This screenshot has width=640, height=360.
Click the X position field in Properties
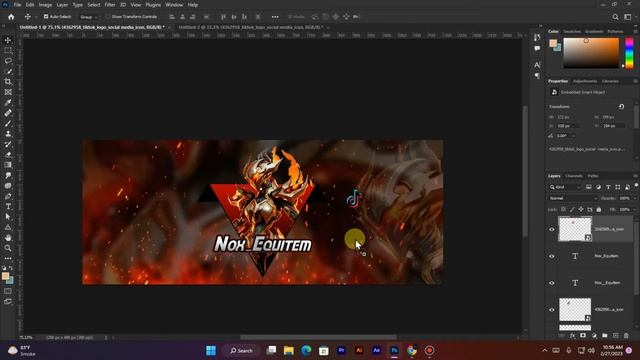point(568,126)
